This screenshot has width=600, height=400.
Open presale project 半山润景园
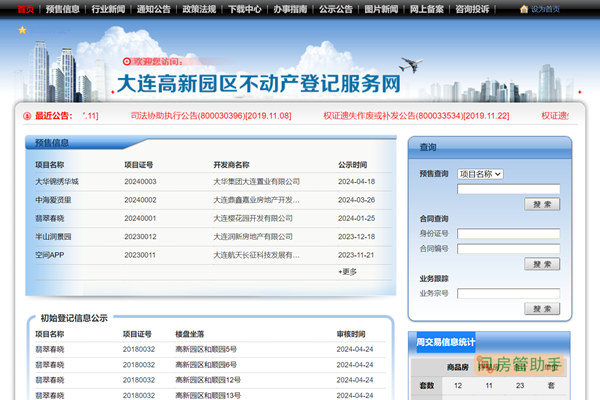tap(53, 237)
